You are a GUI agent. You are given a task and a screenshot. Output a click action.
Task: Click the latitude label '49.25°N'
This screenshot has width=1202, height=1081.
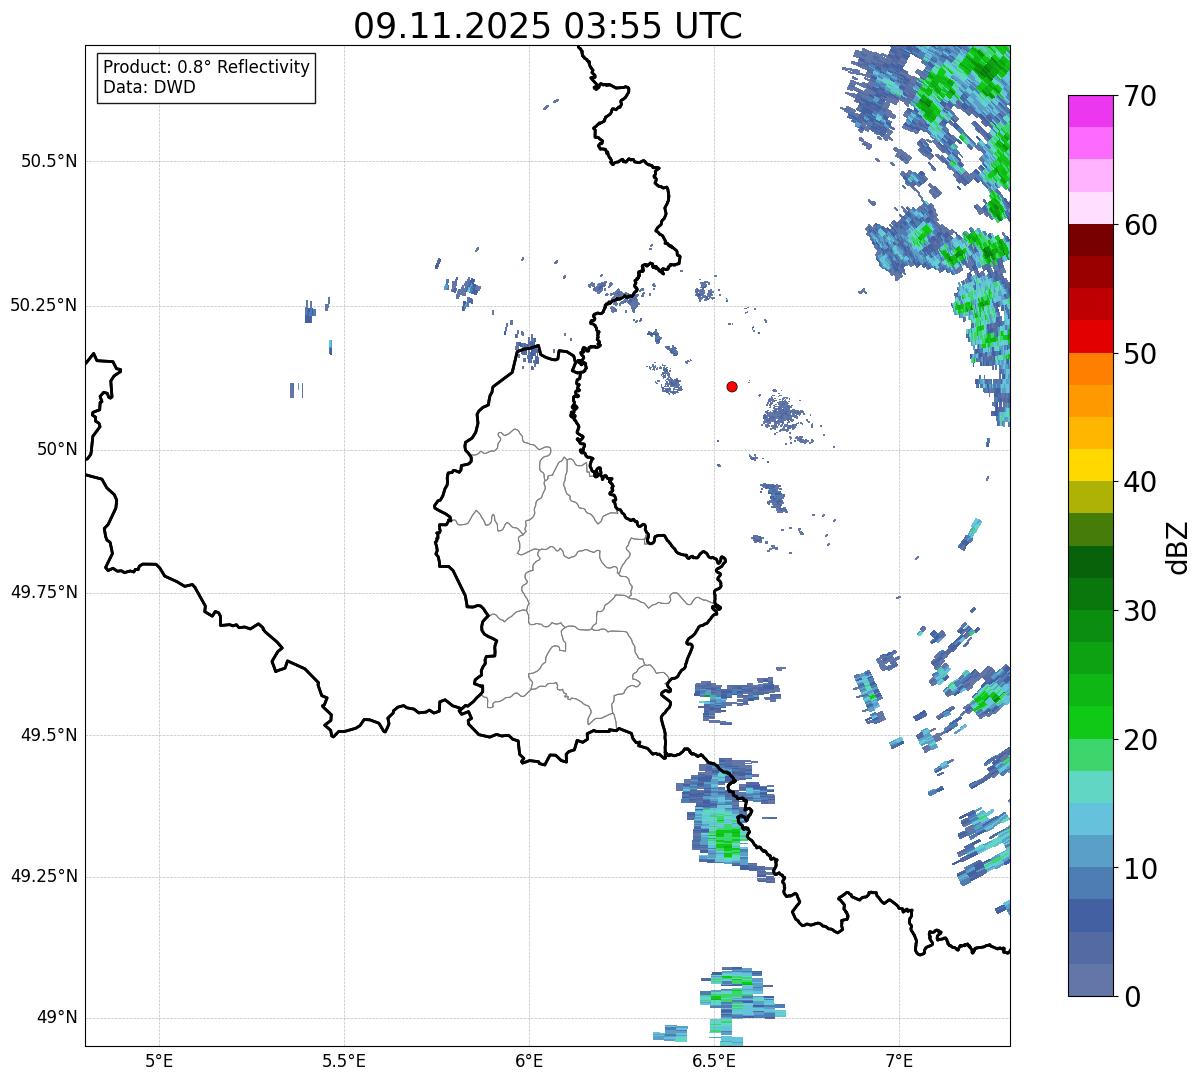[44, 876]
